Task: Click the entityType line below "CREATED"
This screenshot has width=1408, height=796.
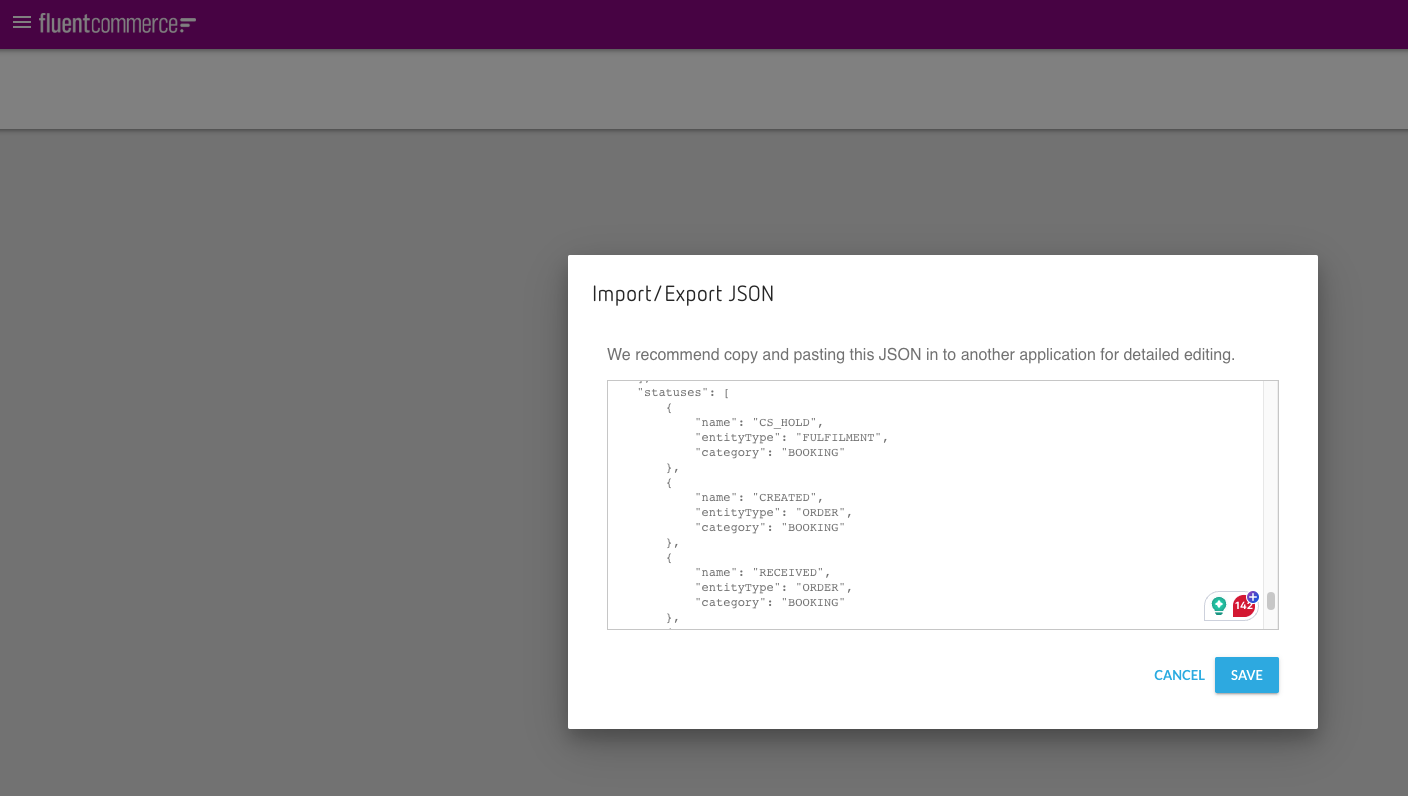Action: point(773,513)
